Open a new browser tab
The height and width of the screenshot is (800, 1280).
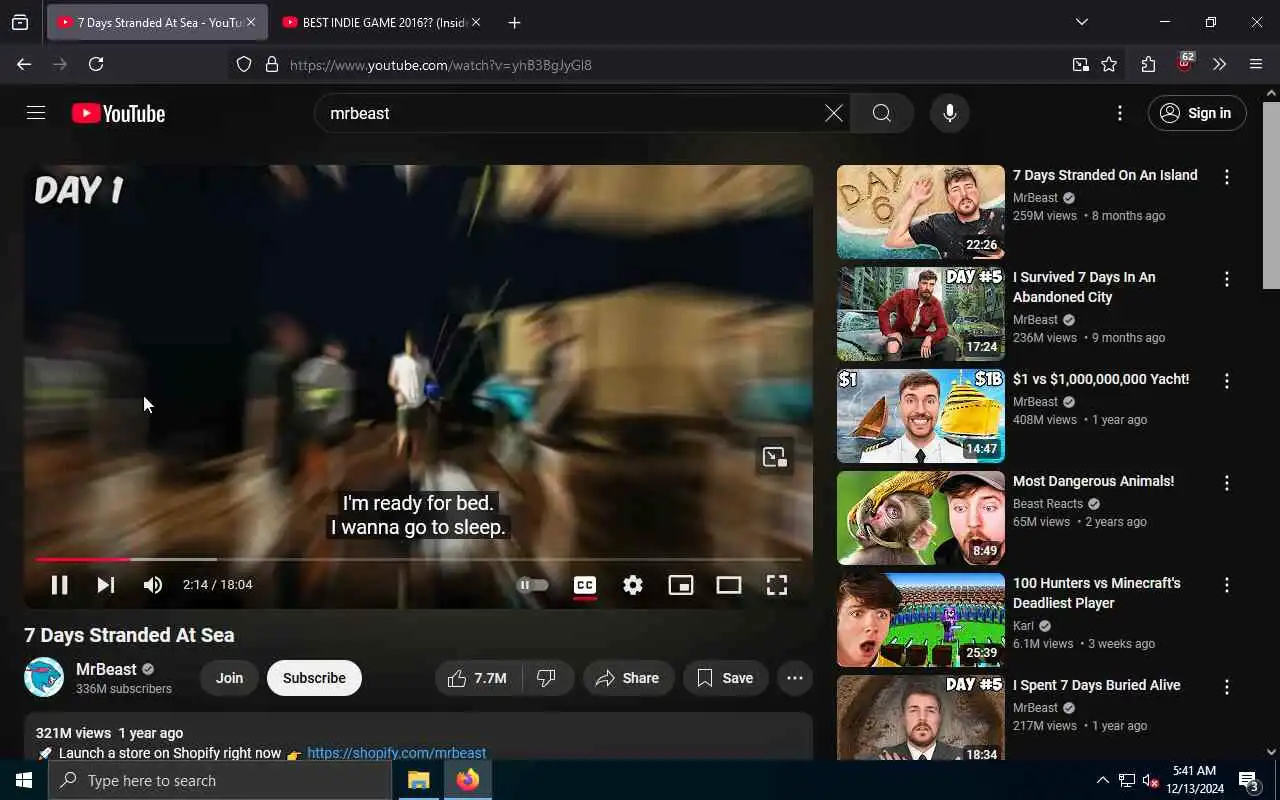point(514,22)
